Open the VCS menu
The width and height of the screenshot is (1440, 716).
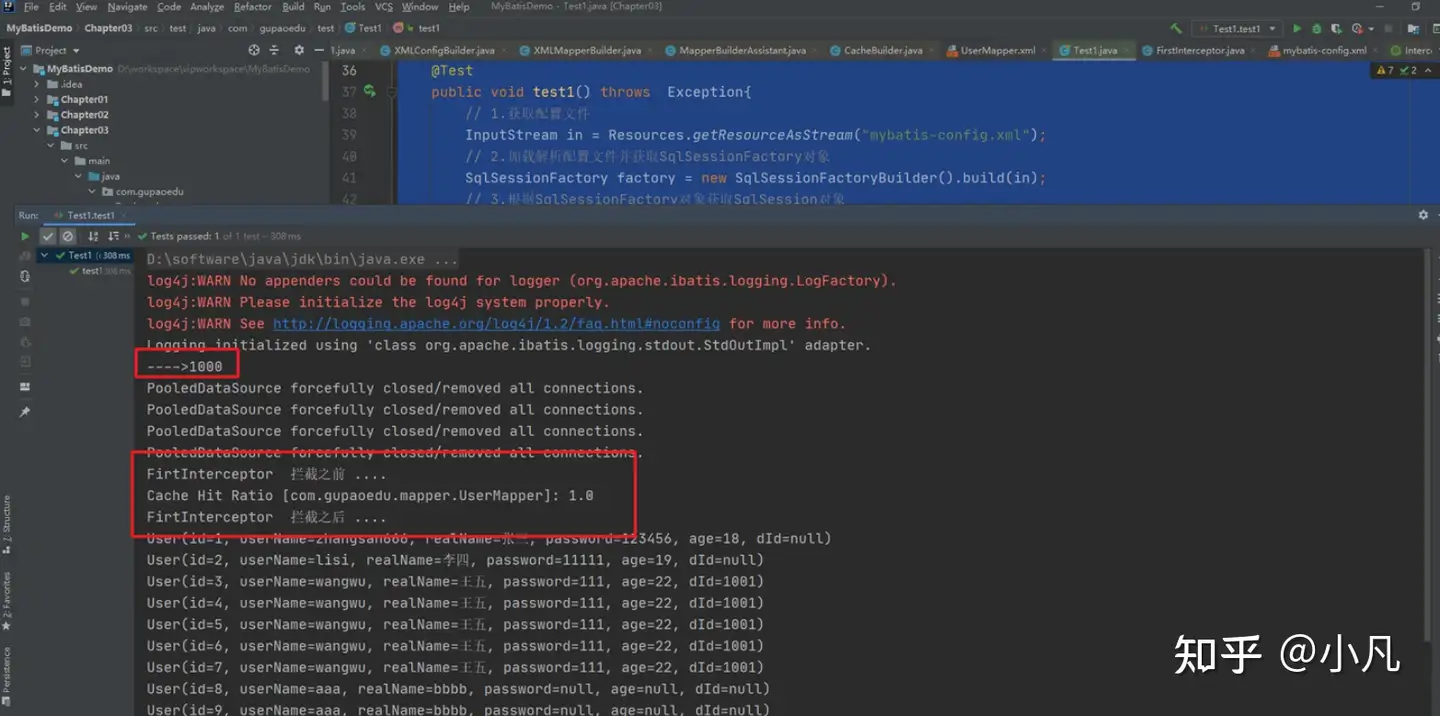click(383, 7)
